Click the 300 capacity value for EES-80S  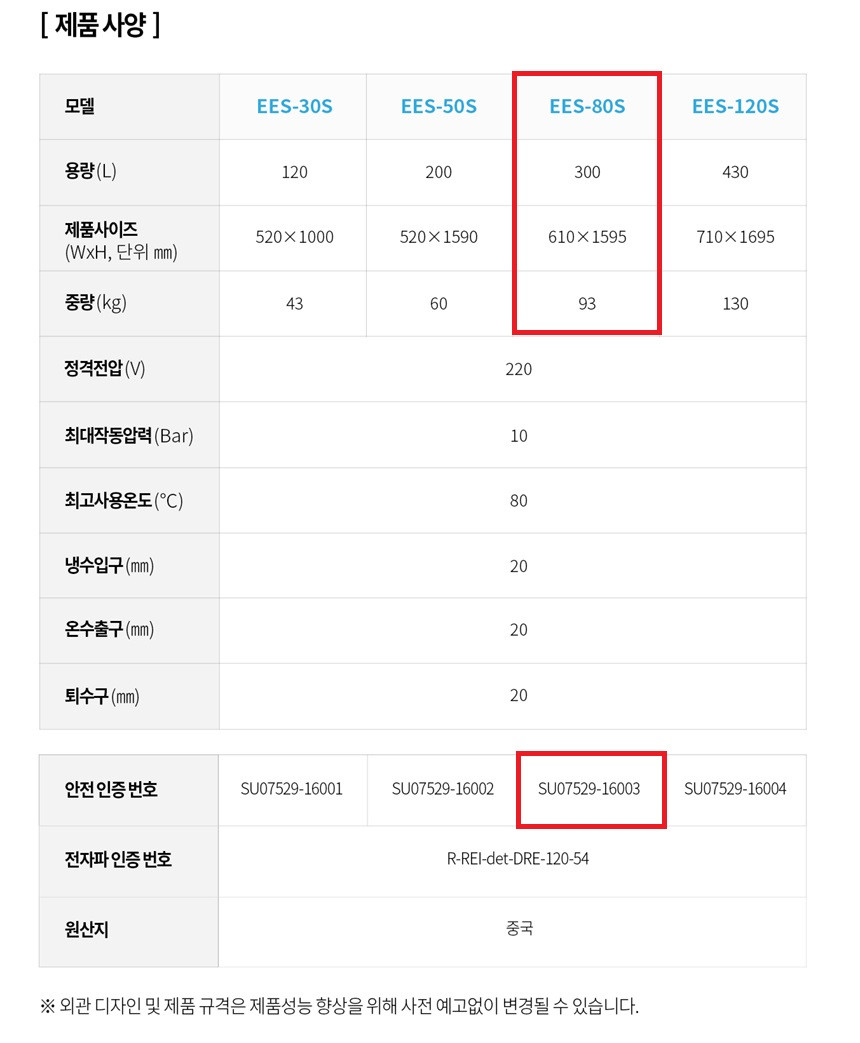point(587,172)
